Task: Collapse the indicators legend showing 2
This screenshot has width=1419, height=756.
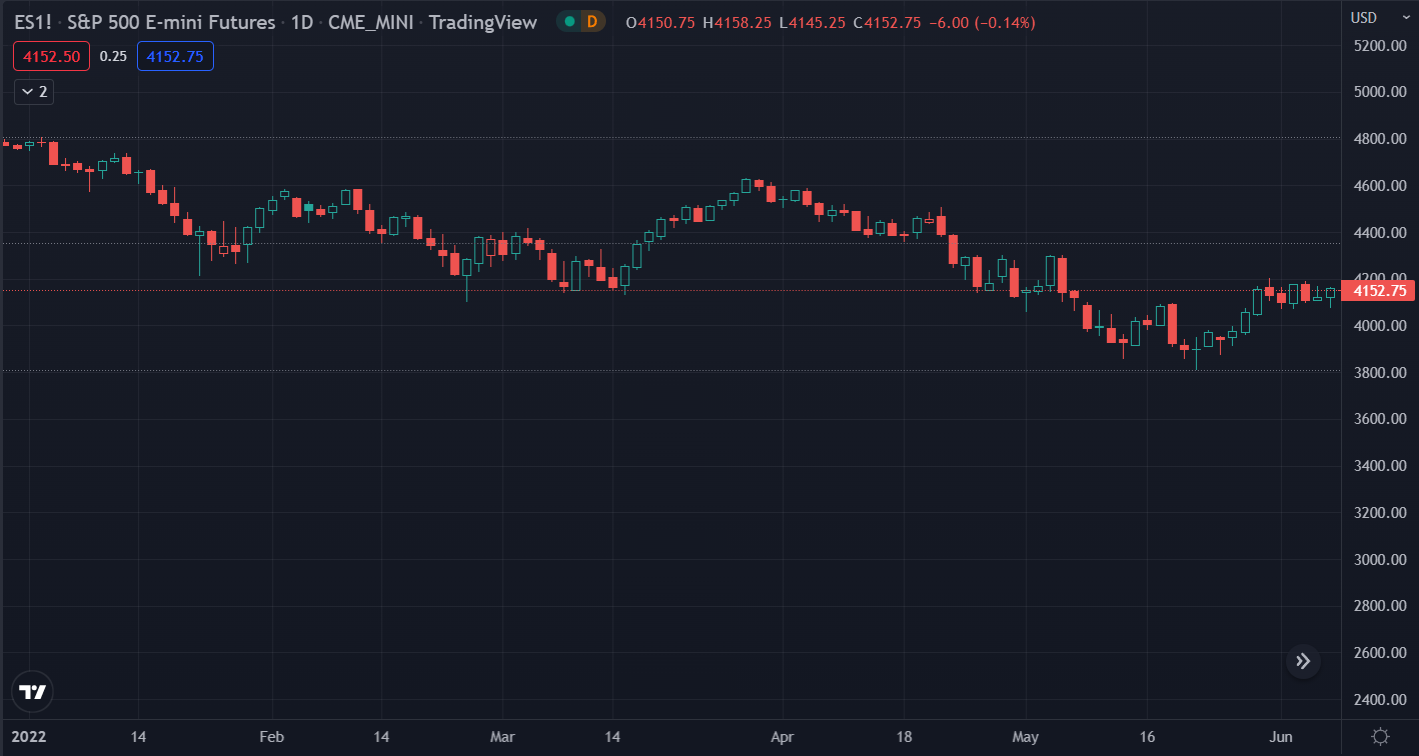Action: pos(34,92)
